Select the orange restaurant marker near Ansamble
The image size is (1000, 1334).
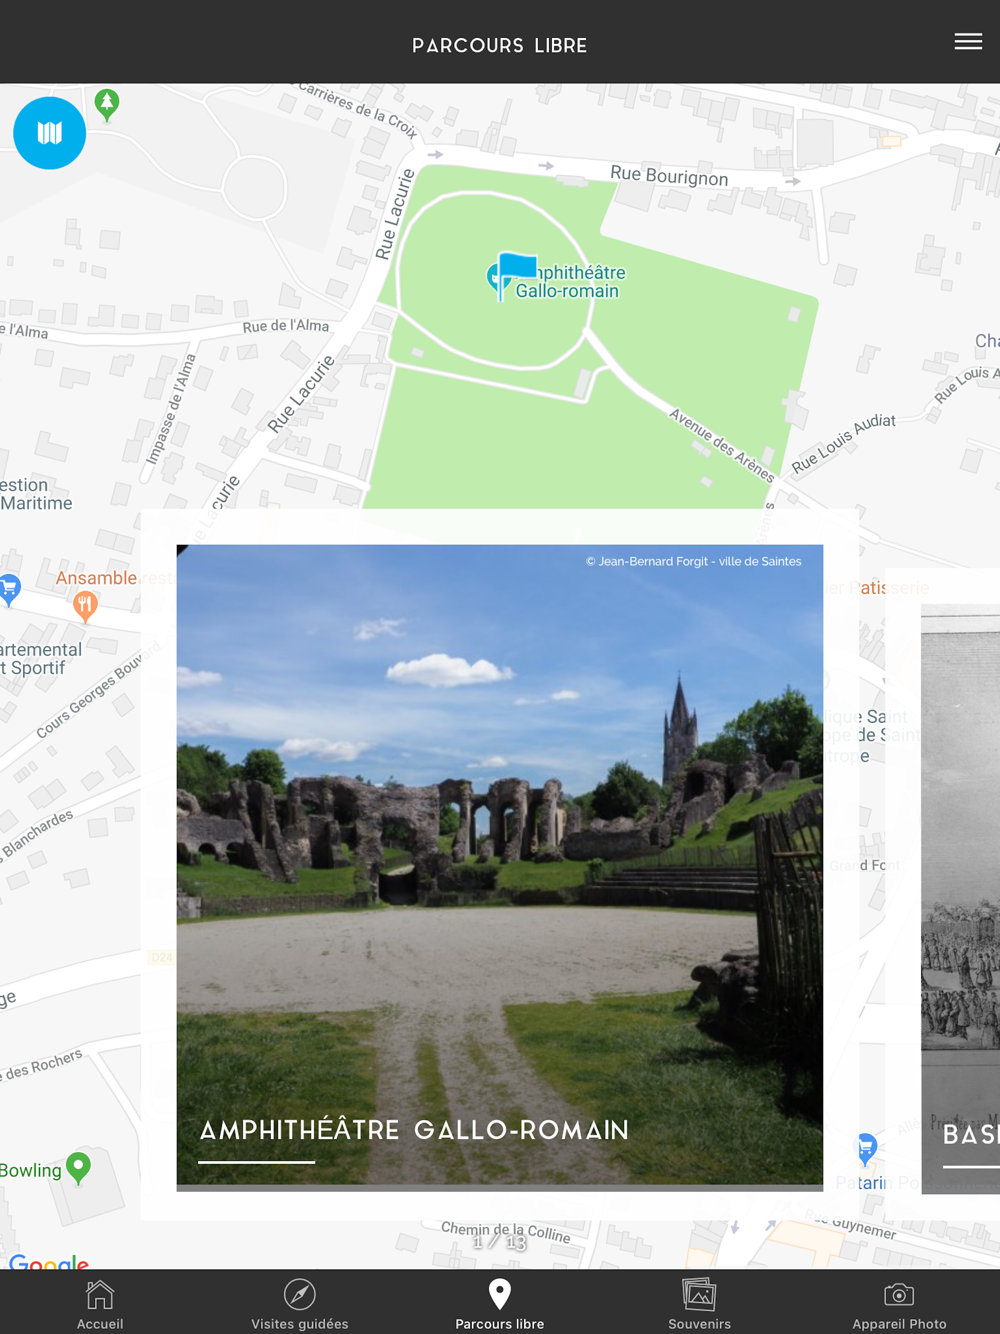[85, 606]
